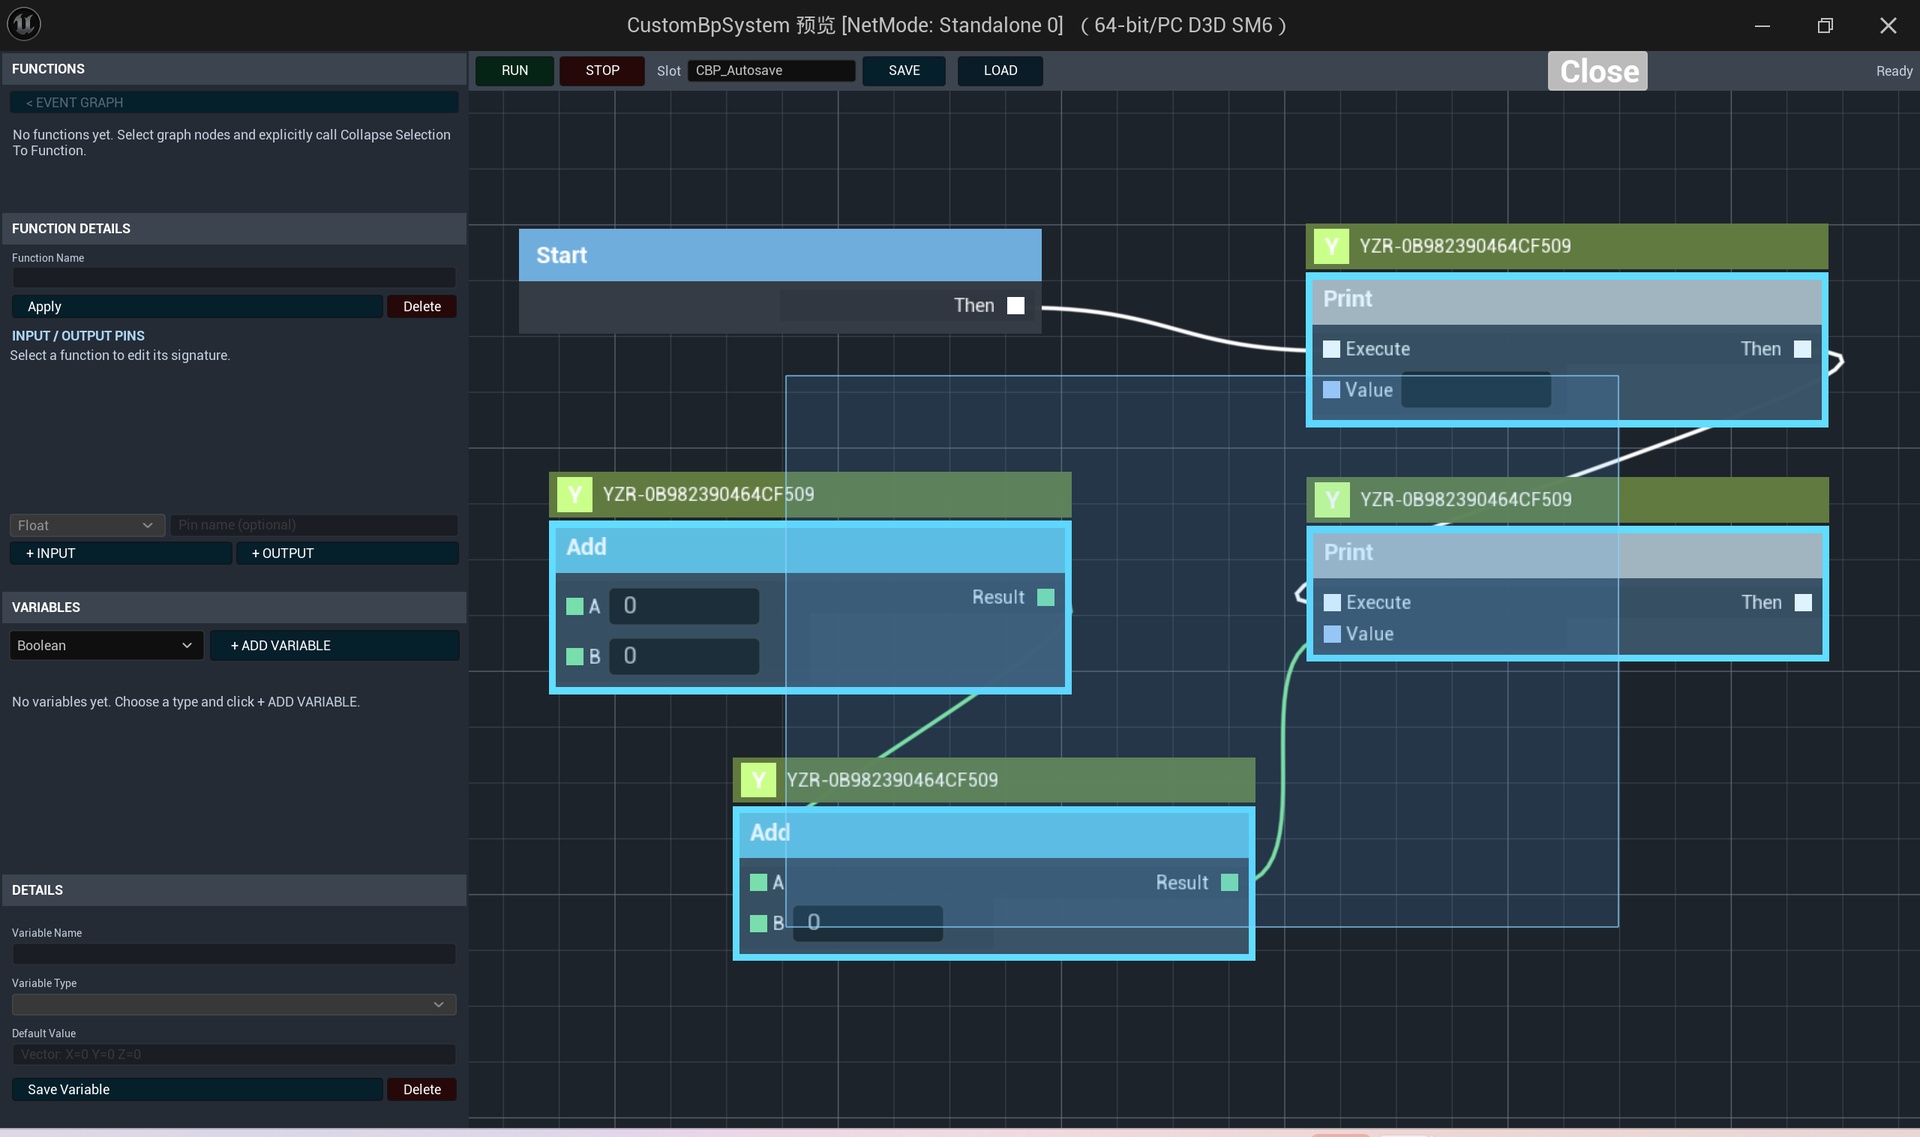1920x1137 pixels.
Task: Go back to EVENT GRAPH
Action: point(234,102)
